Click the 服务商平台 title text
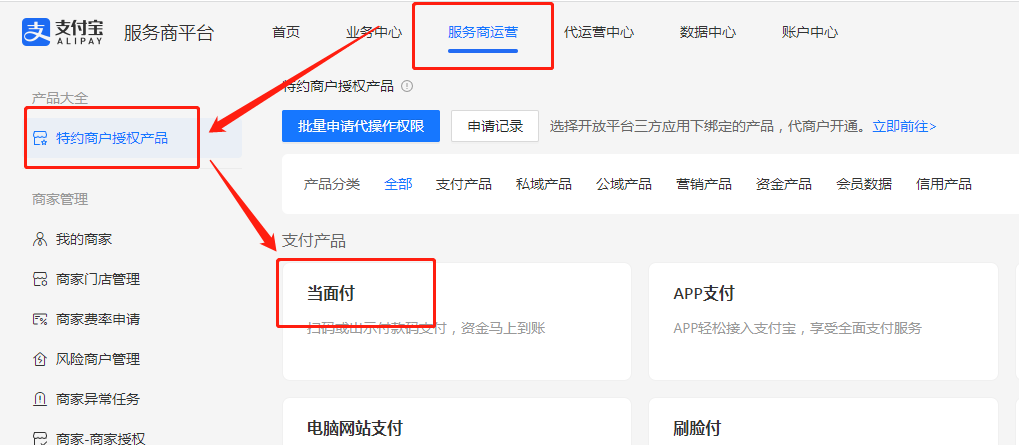The image size is (1019, 445). click(x=168, y=33)
